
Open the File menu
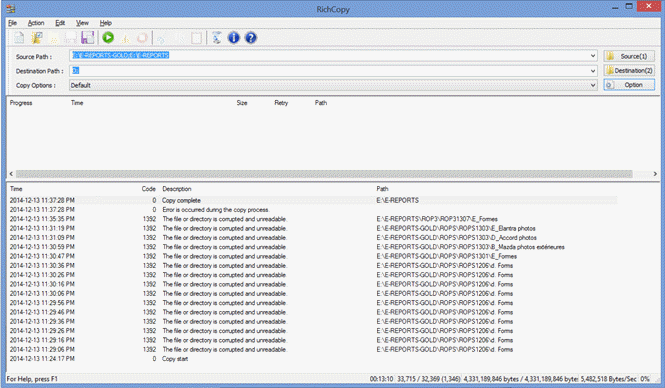(13, 23)
